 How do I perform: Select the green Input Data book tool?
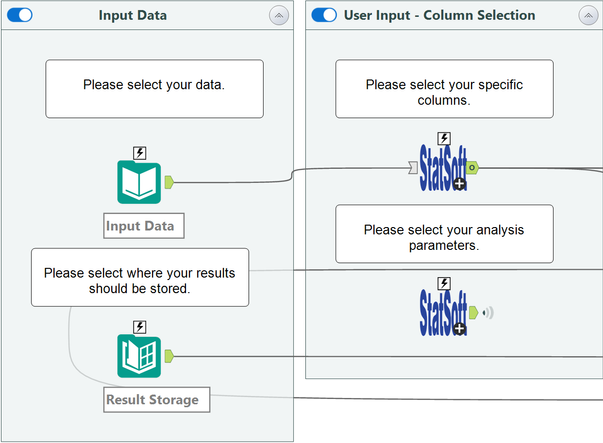click(x=139, y=183)
